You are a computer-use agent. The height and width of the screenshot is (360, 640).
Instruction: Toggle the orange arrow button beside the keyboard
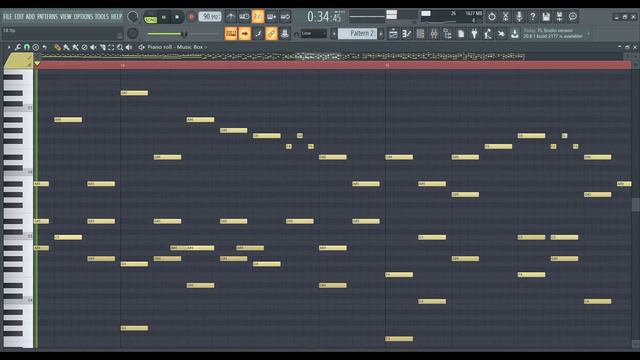tap(244, 33)
